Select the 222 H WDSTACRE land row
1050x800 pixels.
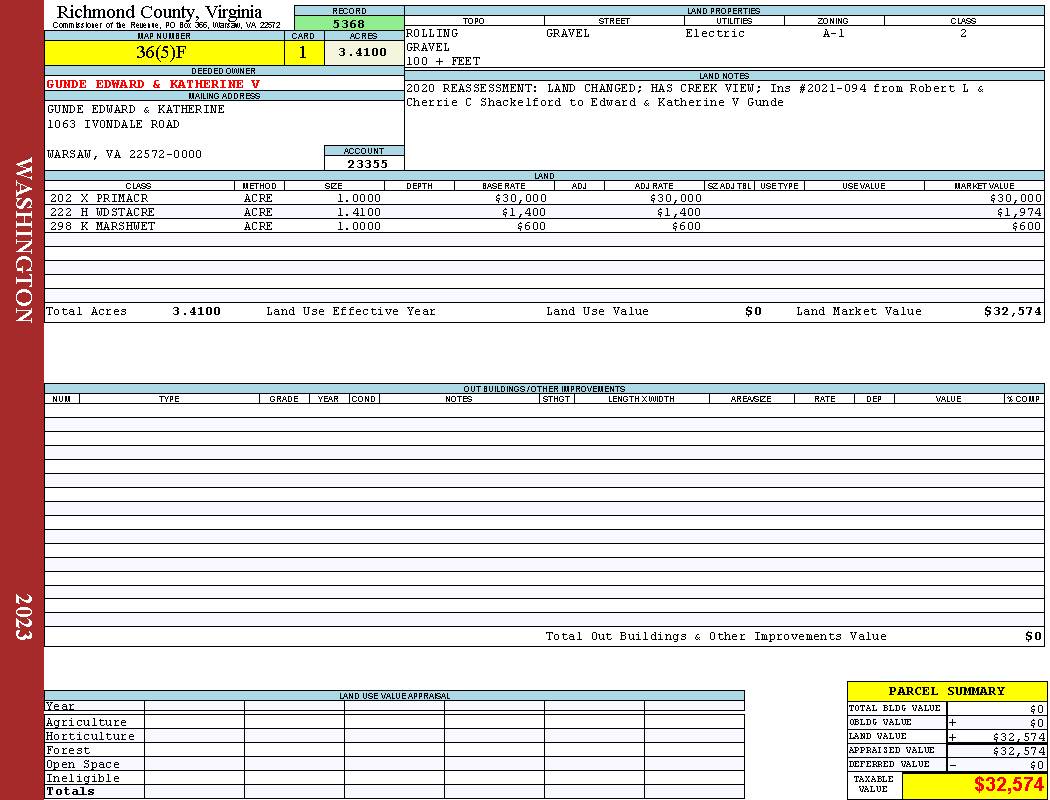(544, 212)
